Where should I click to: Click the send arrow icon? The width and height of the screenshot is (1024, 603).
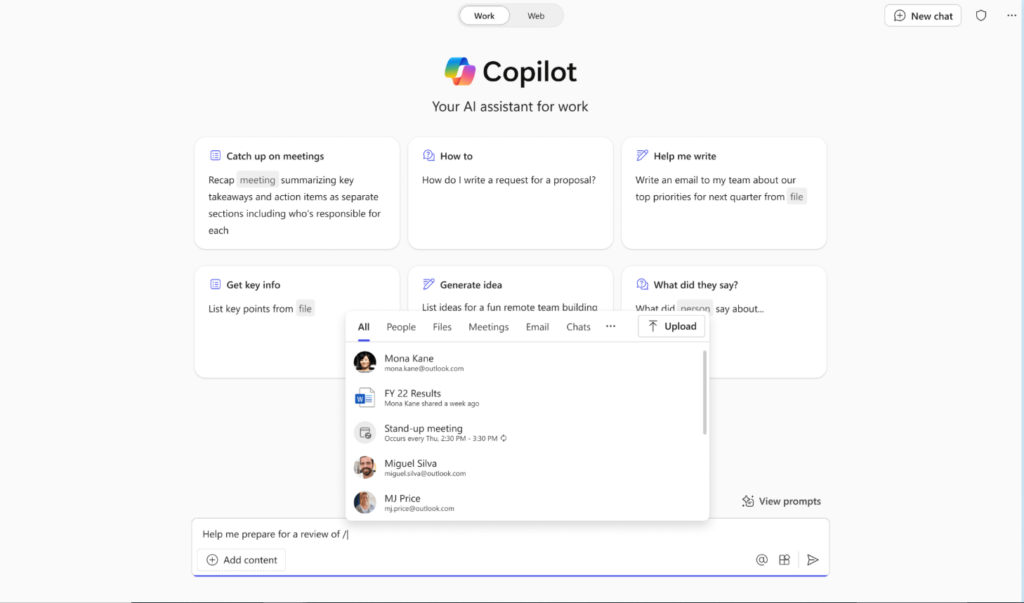click(812, 560)
